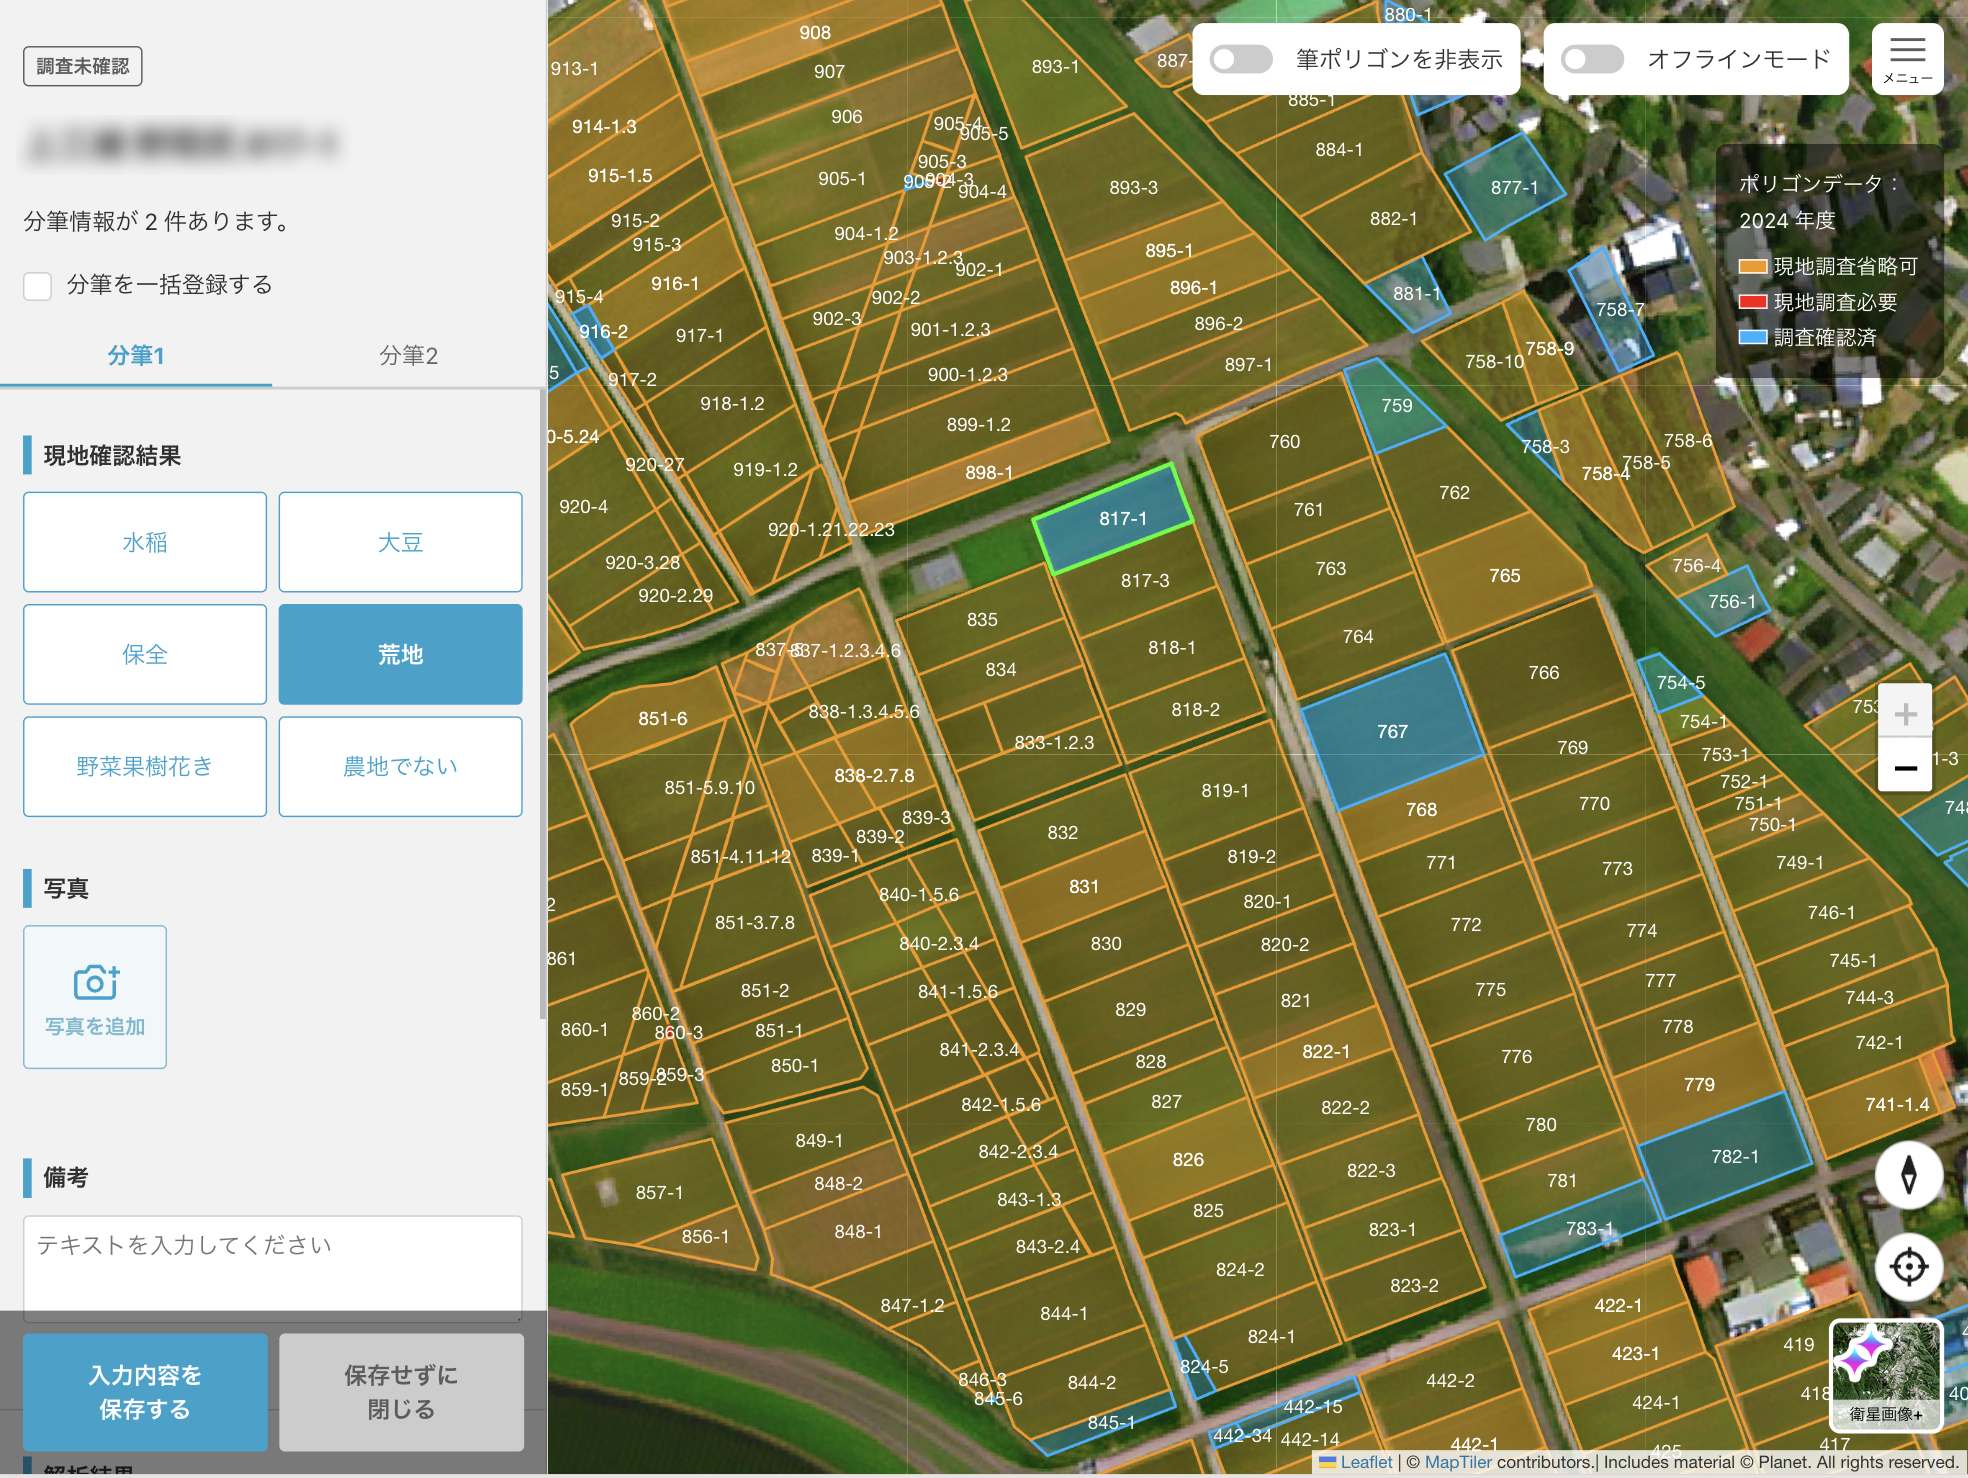The width and height of the screenshot is (1968, 1478).
Task: Select 水稲 as the survey result
Action: (x=144, y=542)
